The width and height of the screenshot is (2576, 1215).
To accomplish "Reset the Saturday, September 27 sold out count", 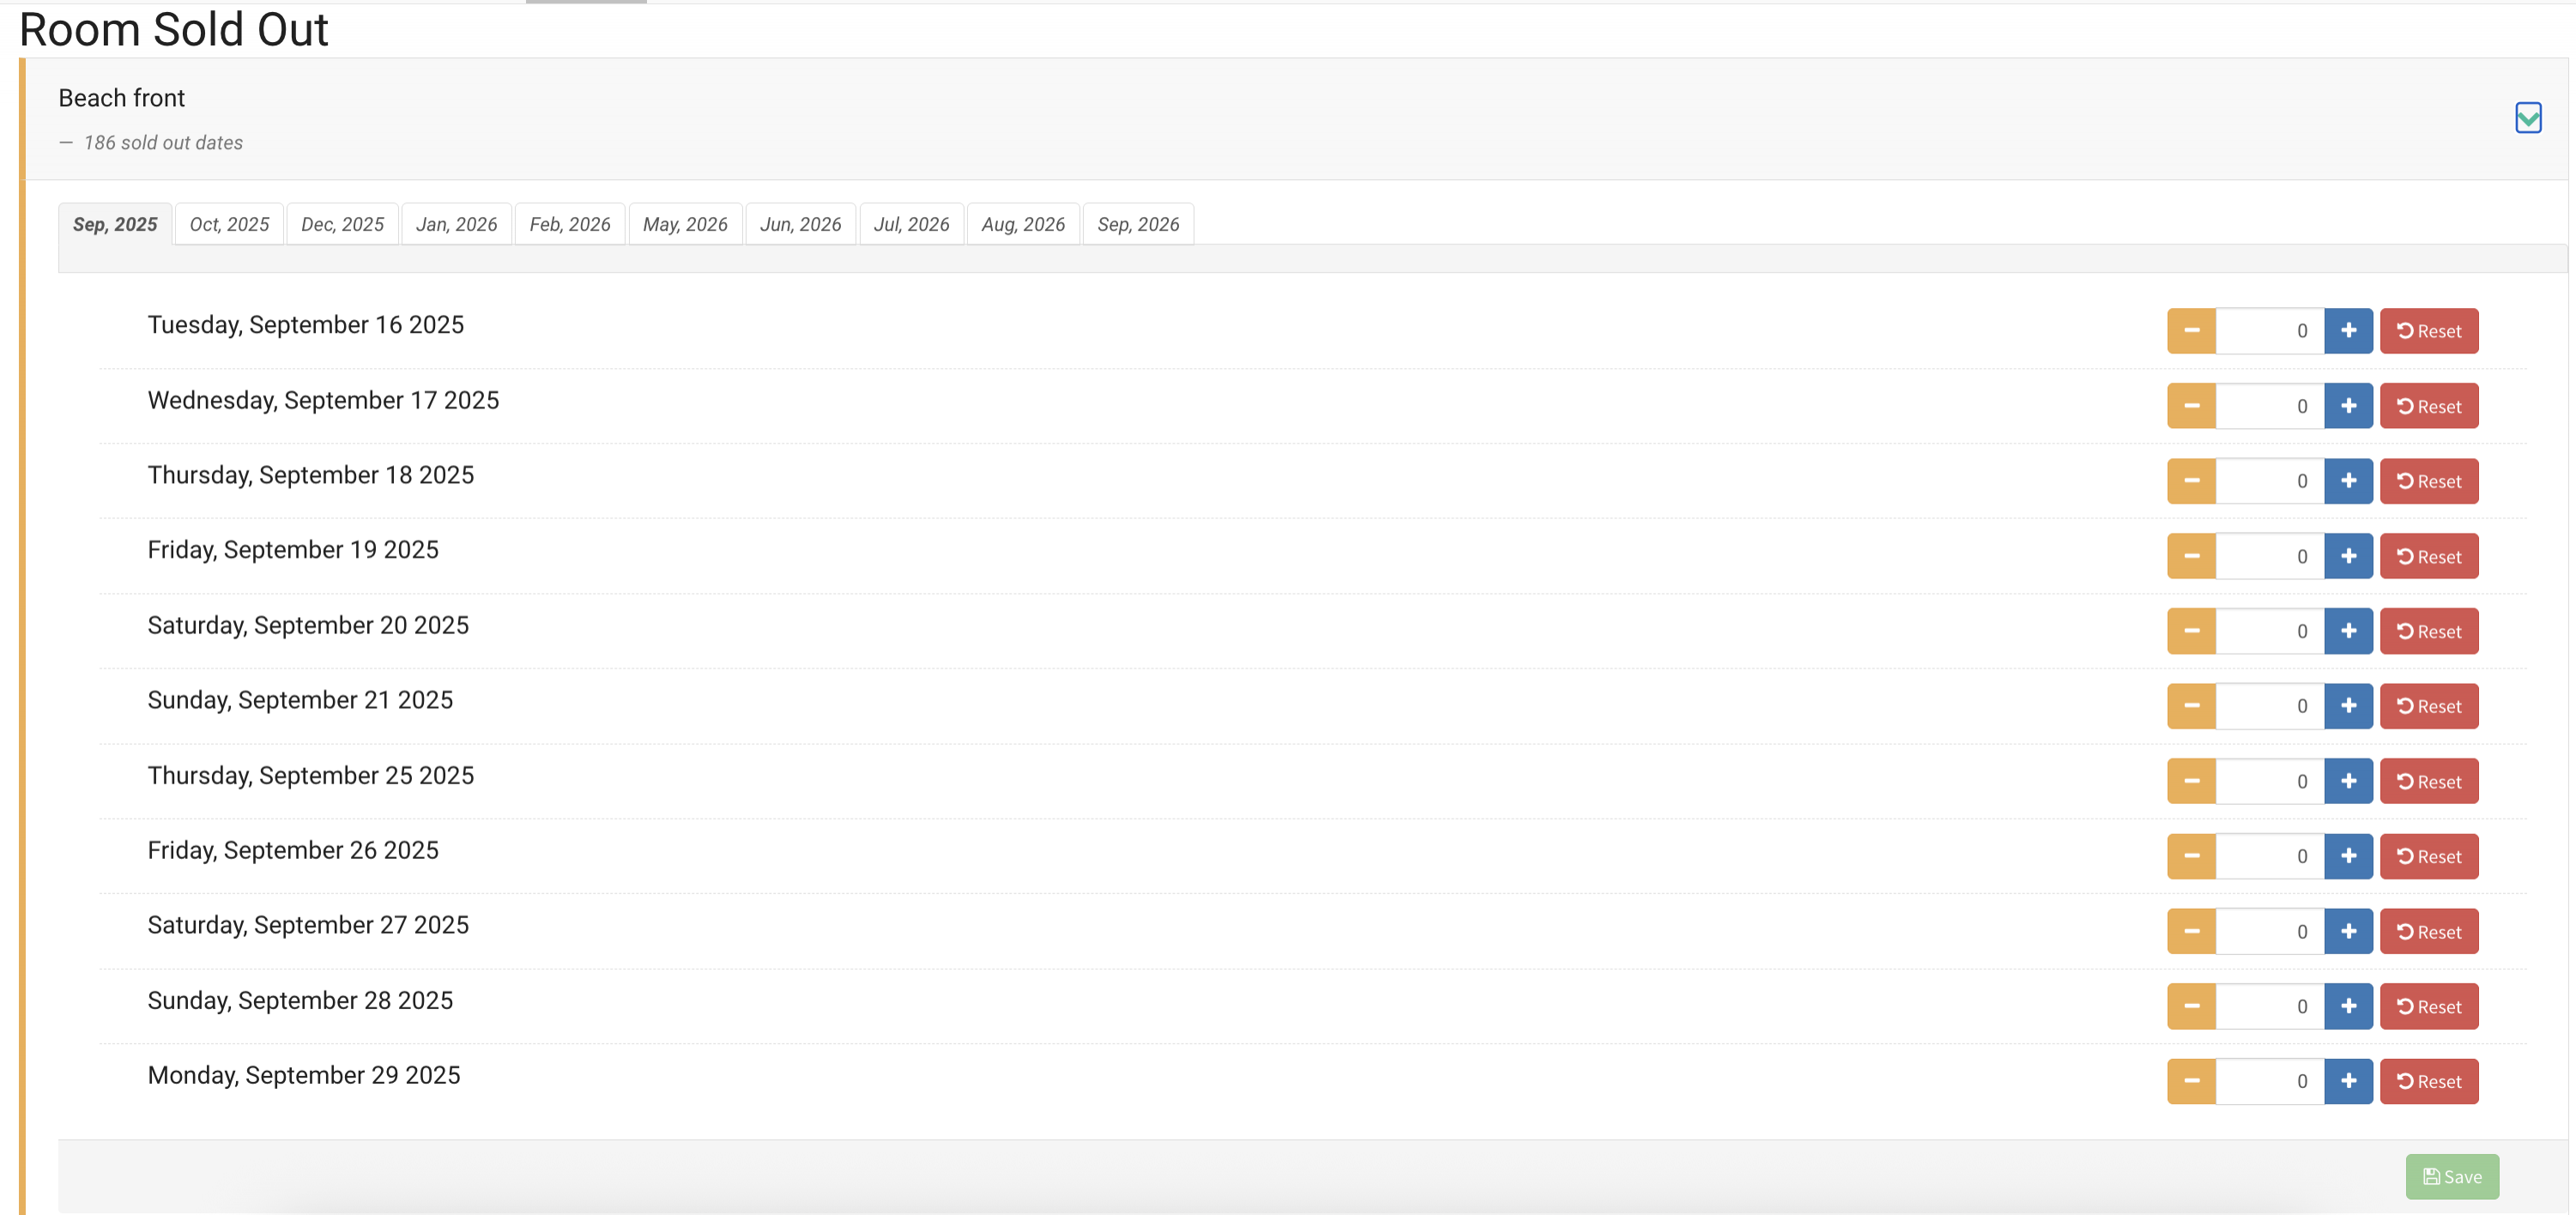I will tap(2428, 932).
